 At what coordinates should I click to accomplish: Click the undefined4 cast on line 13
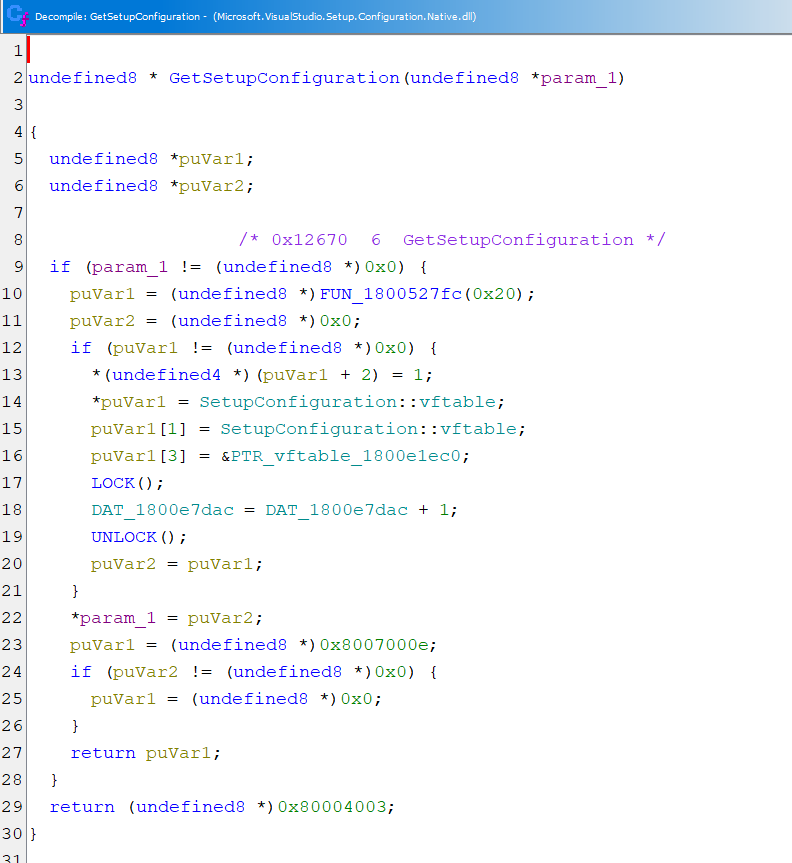click(x=166, y=375)
